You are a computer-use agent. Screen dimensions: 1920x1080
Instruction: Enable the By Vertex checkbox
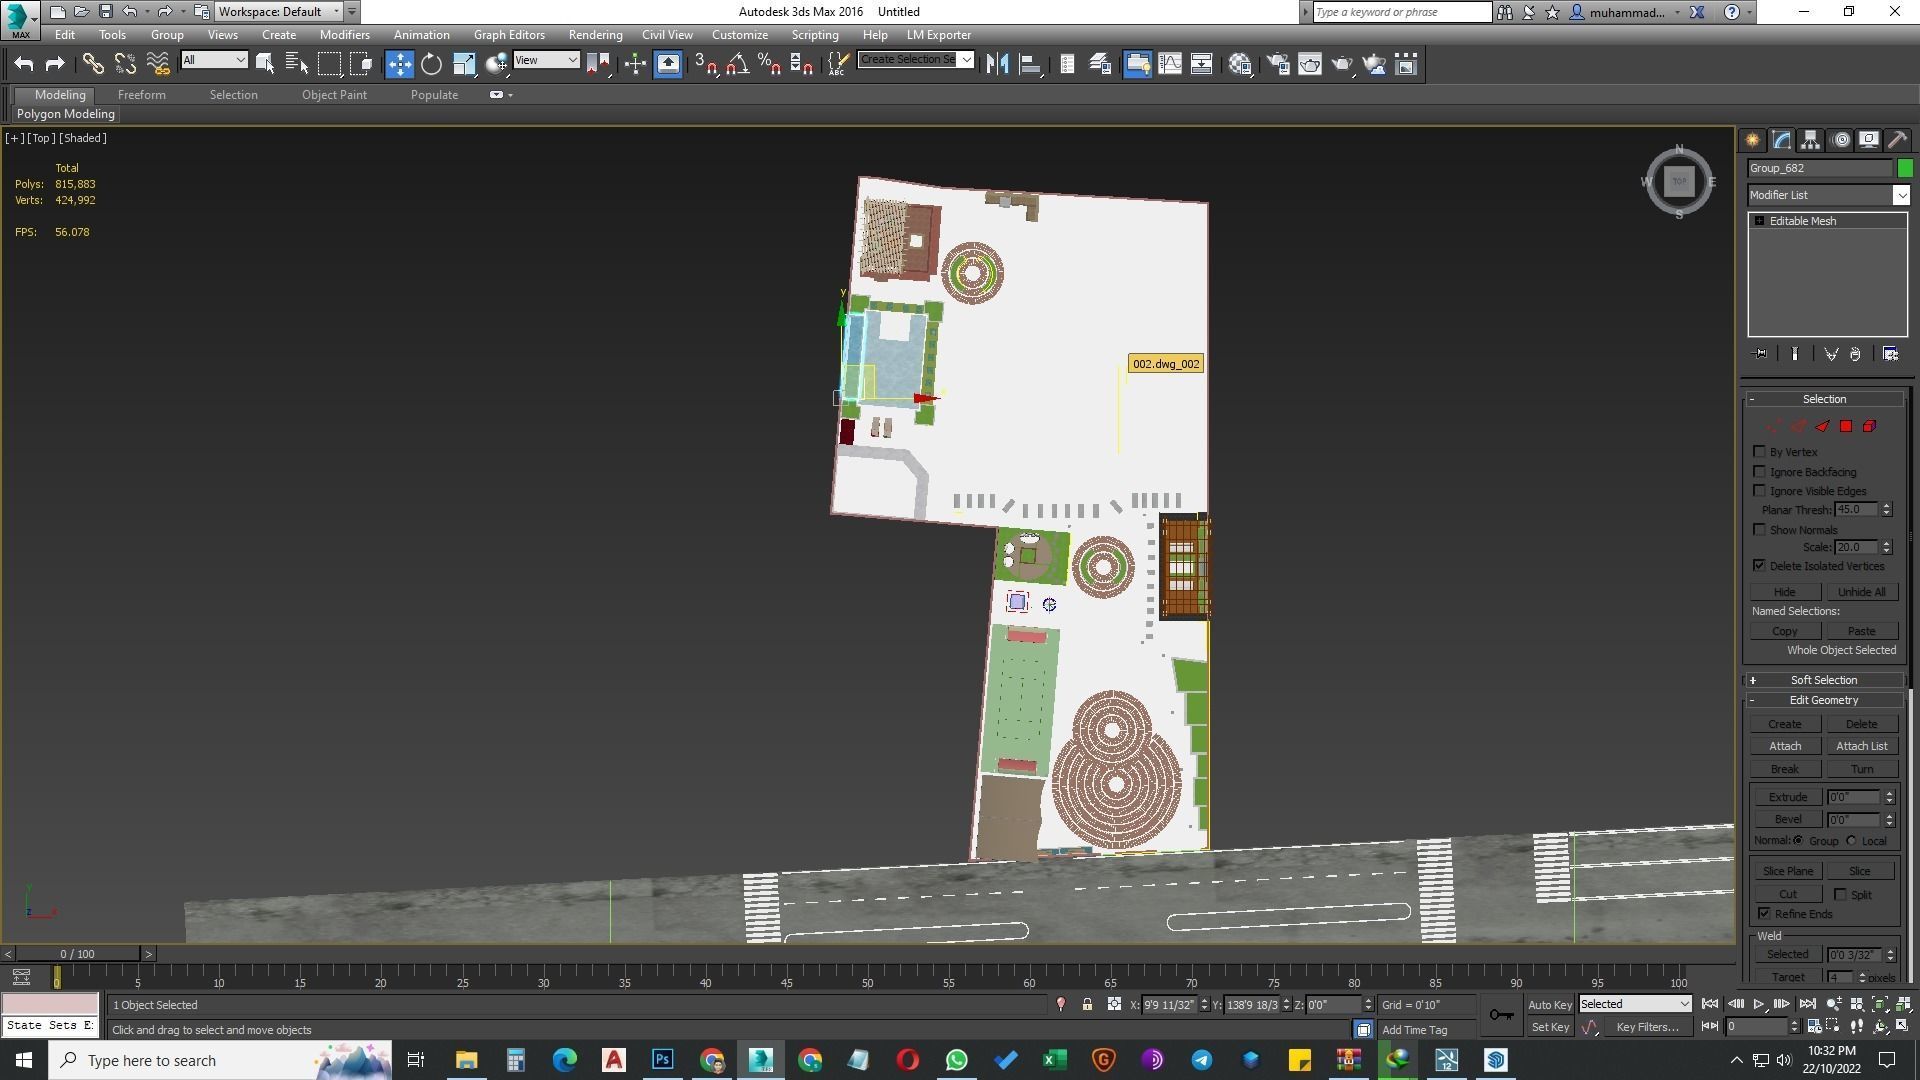pos(1760,452)
